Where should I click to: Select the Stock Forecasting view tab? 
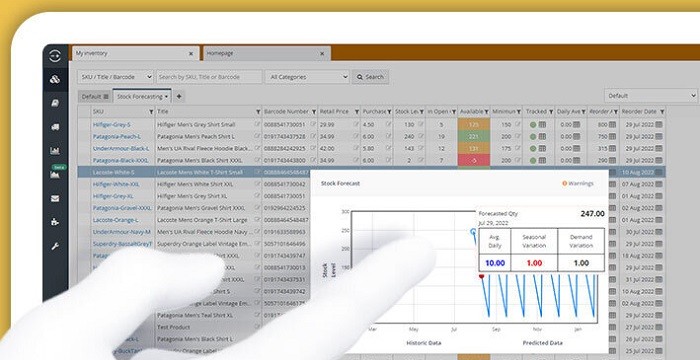tap(142, 96)
